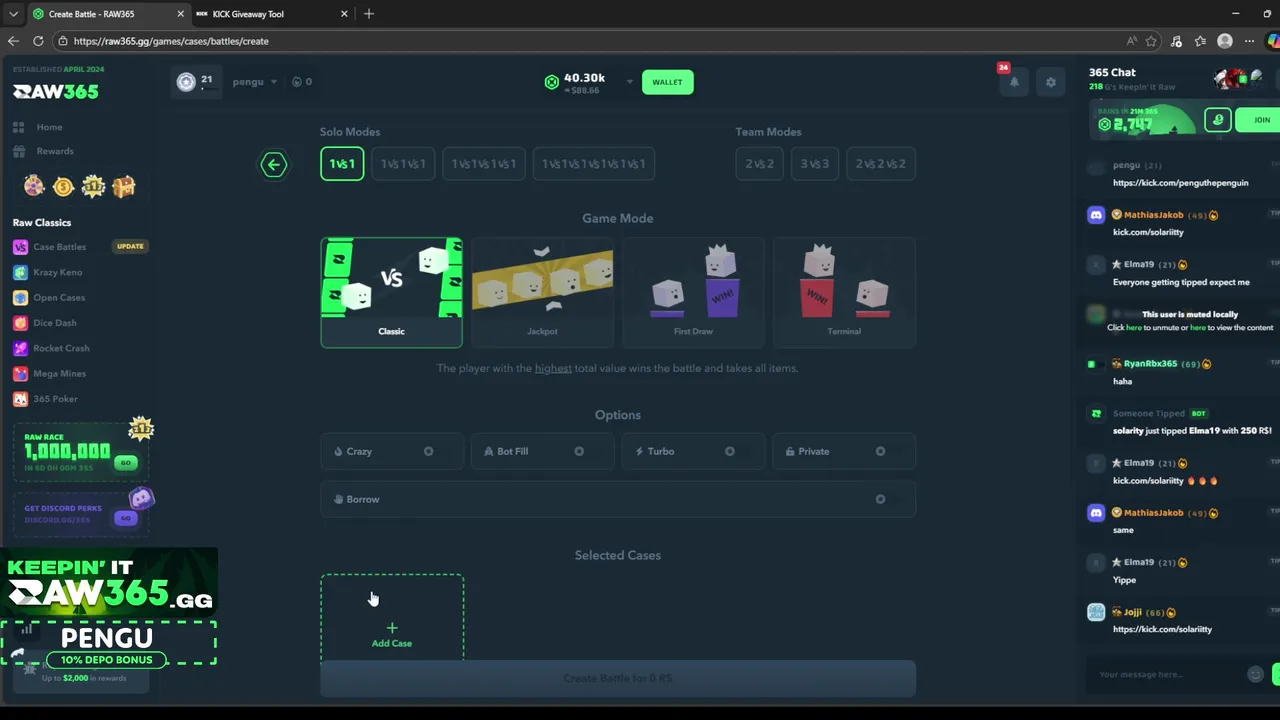Bookmark this page with star icon
Viewport: 1280px width, 720px height.
[1151, 41]
